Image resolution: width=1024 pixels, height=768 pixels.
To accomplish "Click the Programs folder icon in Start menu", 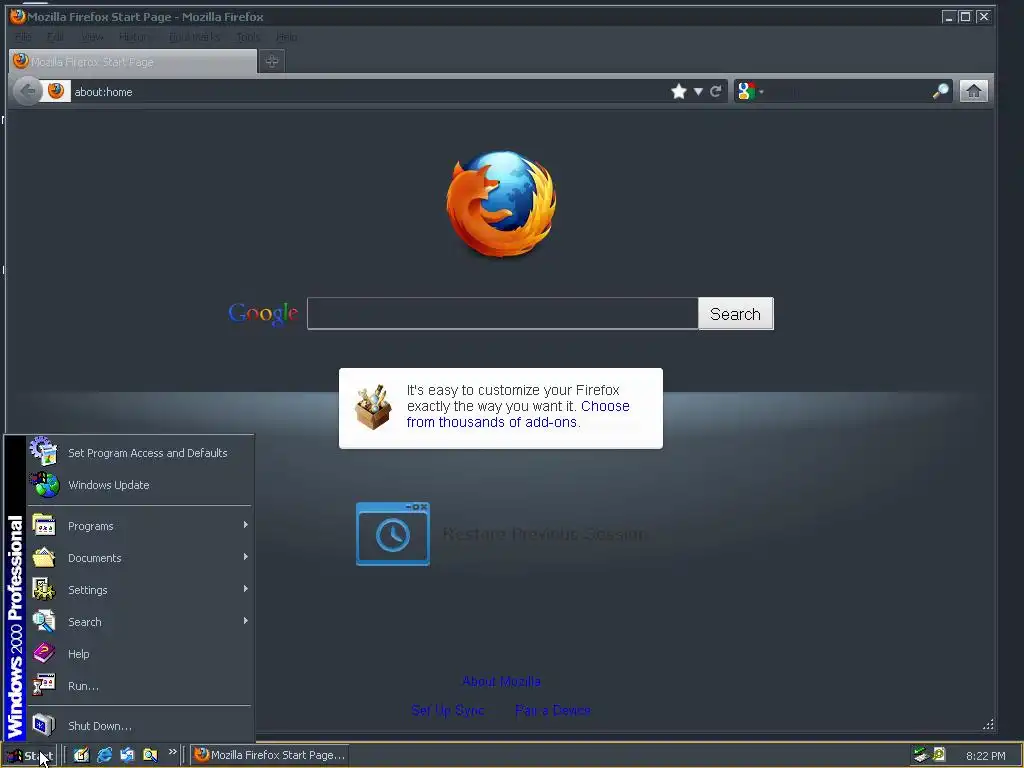I will coord(44,525).
